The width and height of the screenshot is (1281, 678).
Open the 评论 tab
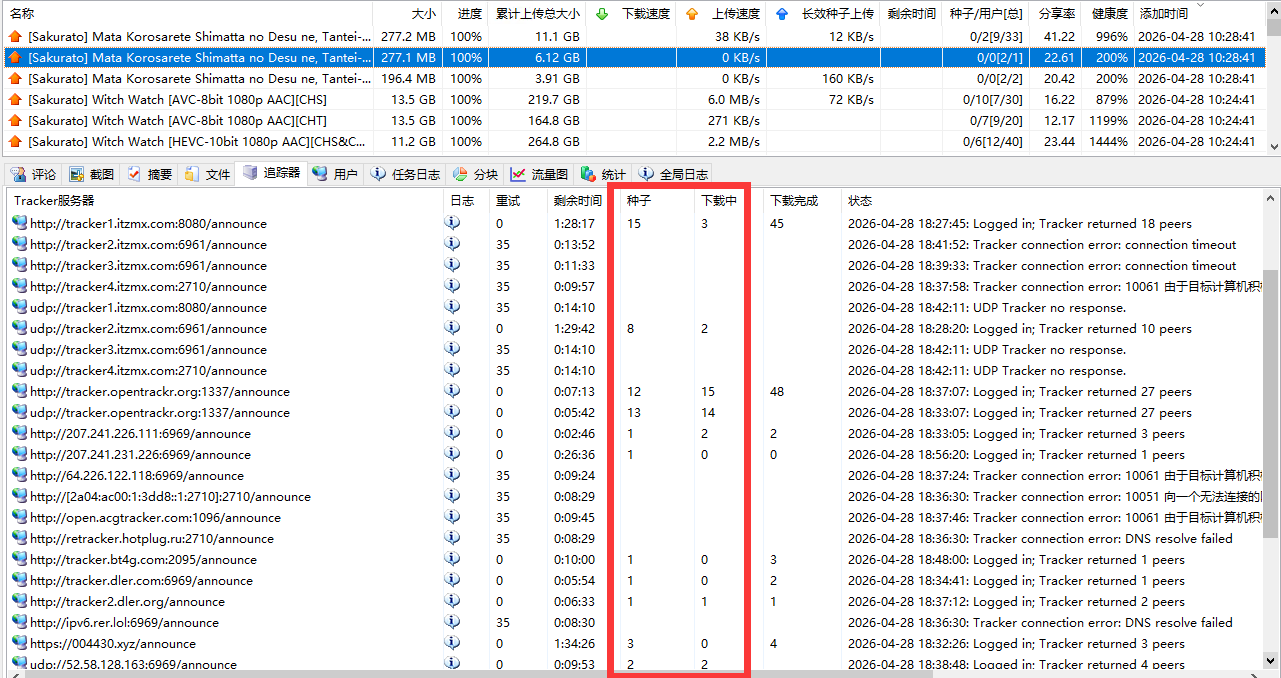(33, 174)
